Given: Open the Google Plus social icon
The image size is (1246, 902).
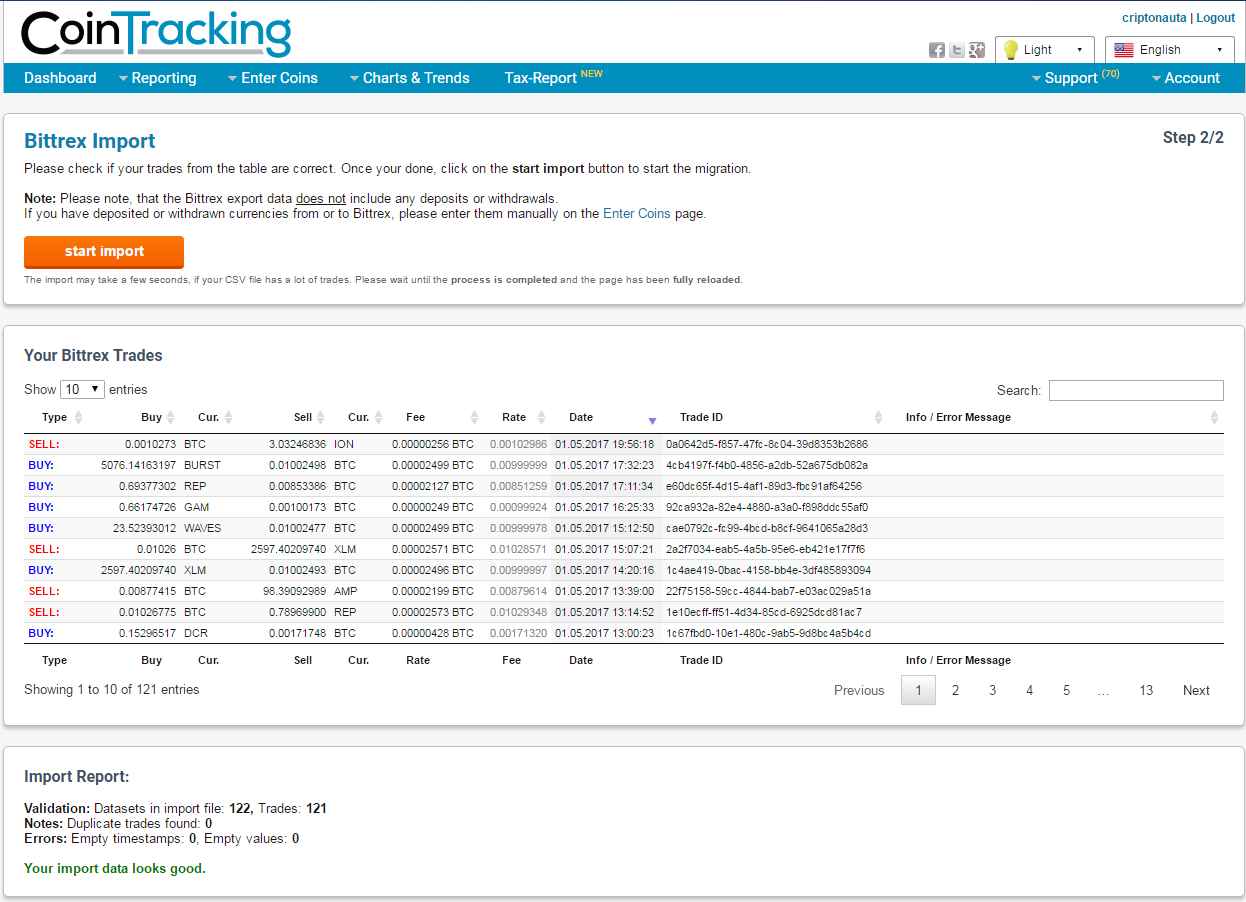Looking at the screenshot, I should click(977, 50).
